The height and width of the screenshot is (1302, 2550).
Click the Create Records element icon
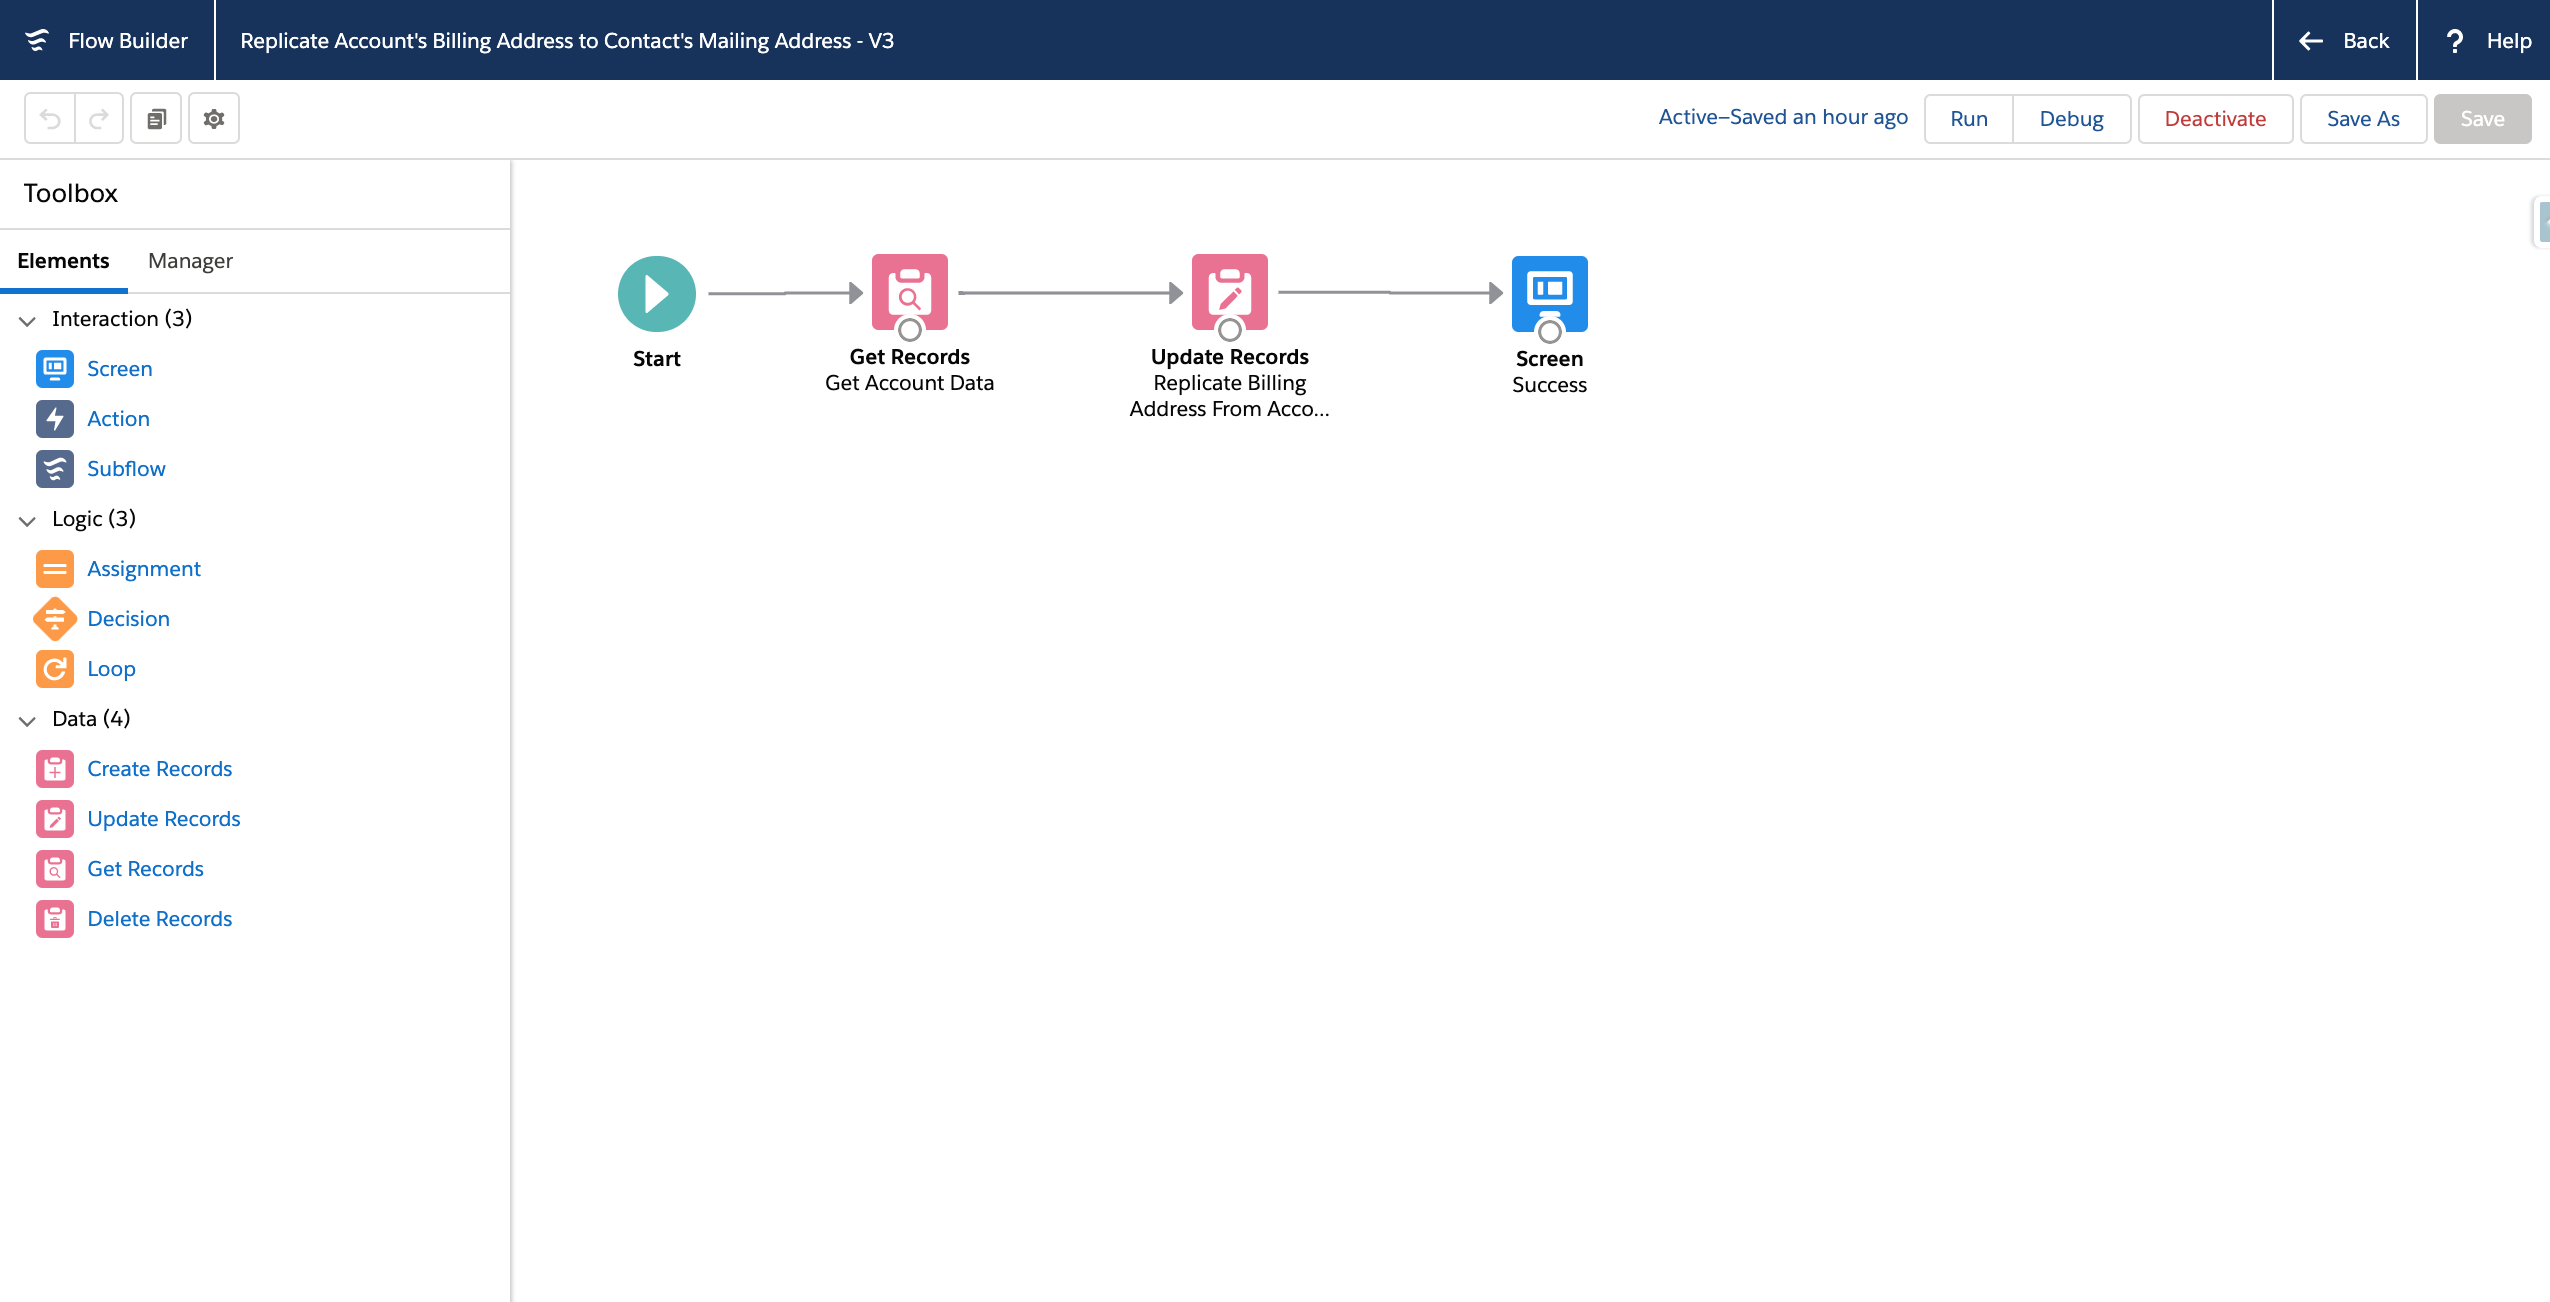point(55,768)
